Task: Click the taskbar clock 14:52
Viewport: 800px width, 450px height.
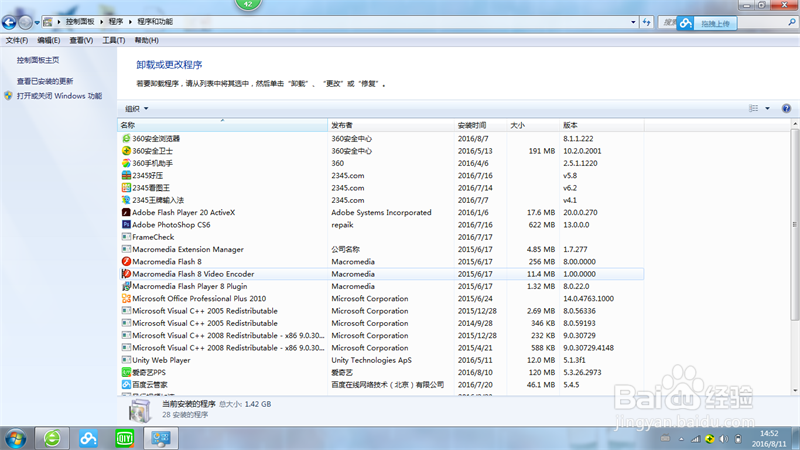Action: (769, 434)
